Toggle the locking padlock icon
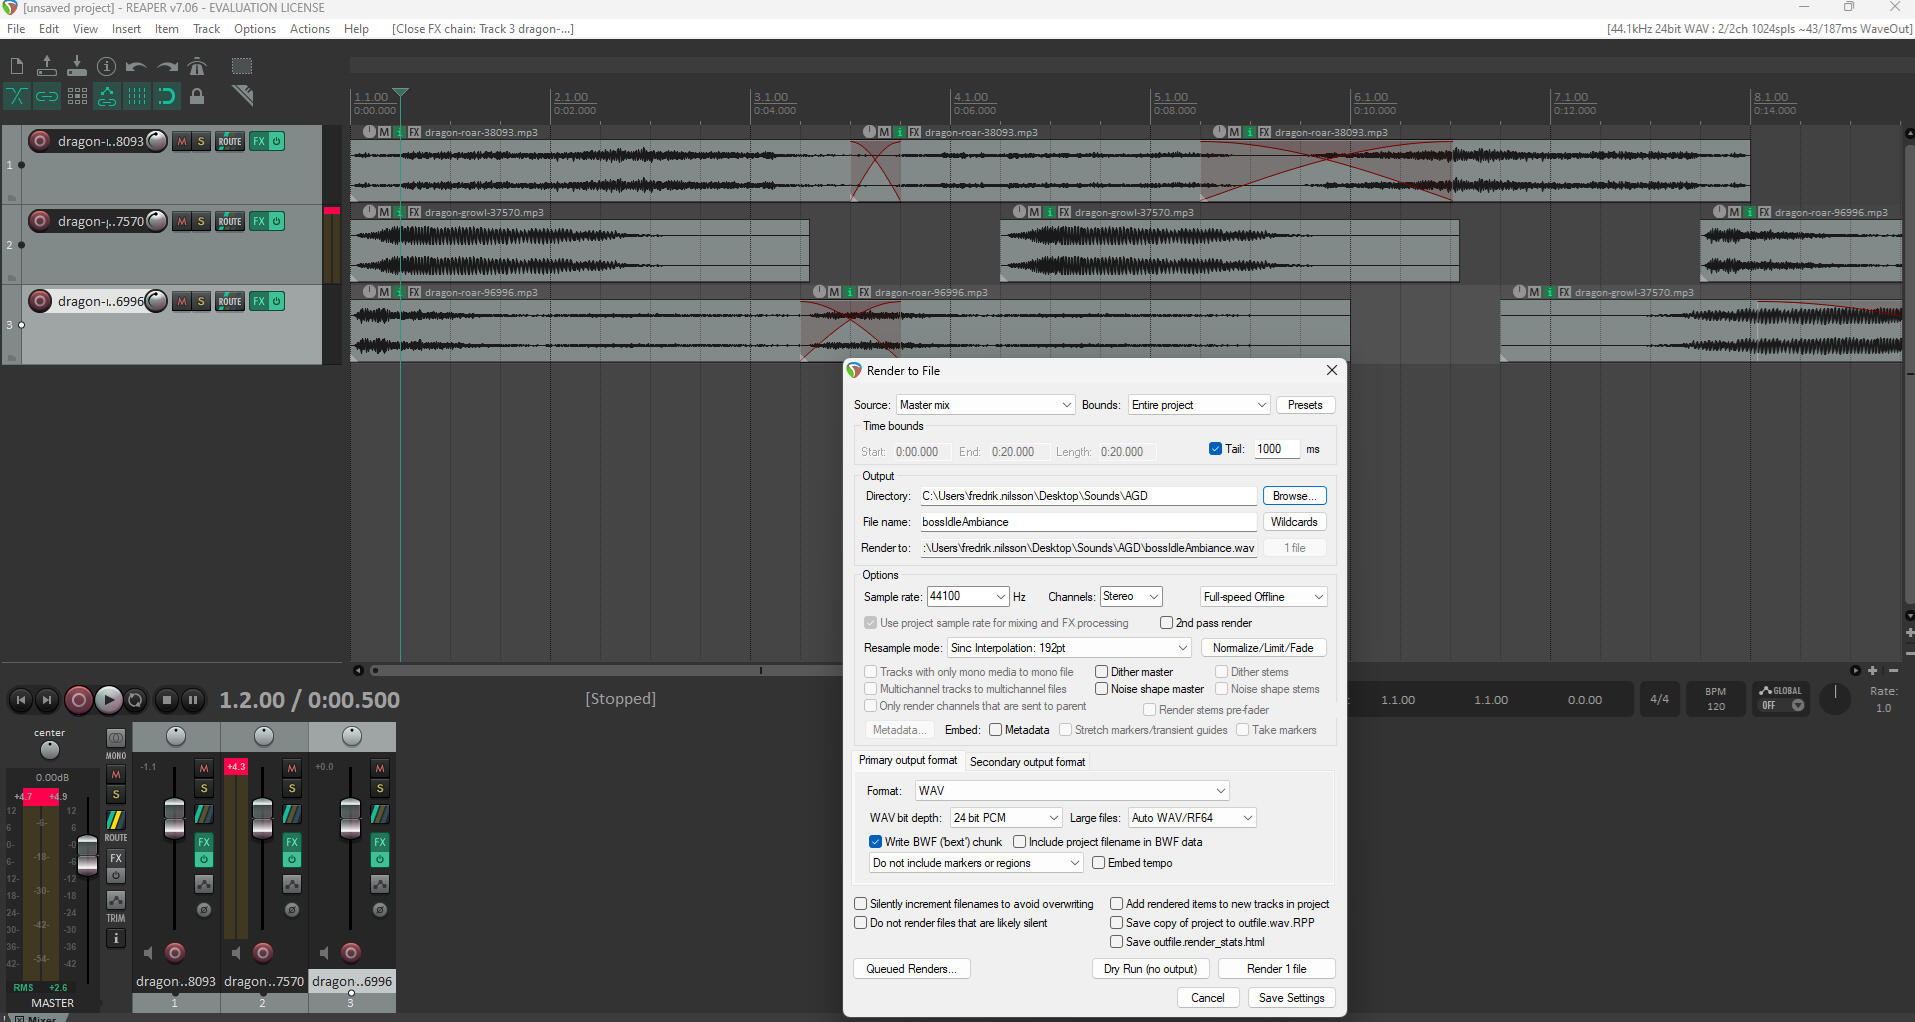Screen dimensions: 1915x1022 click(x=197, y=96)
